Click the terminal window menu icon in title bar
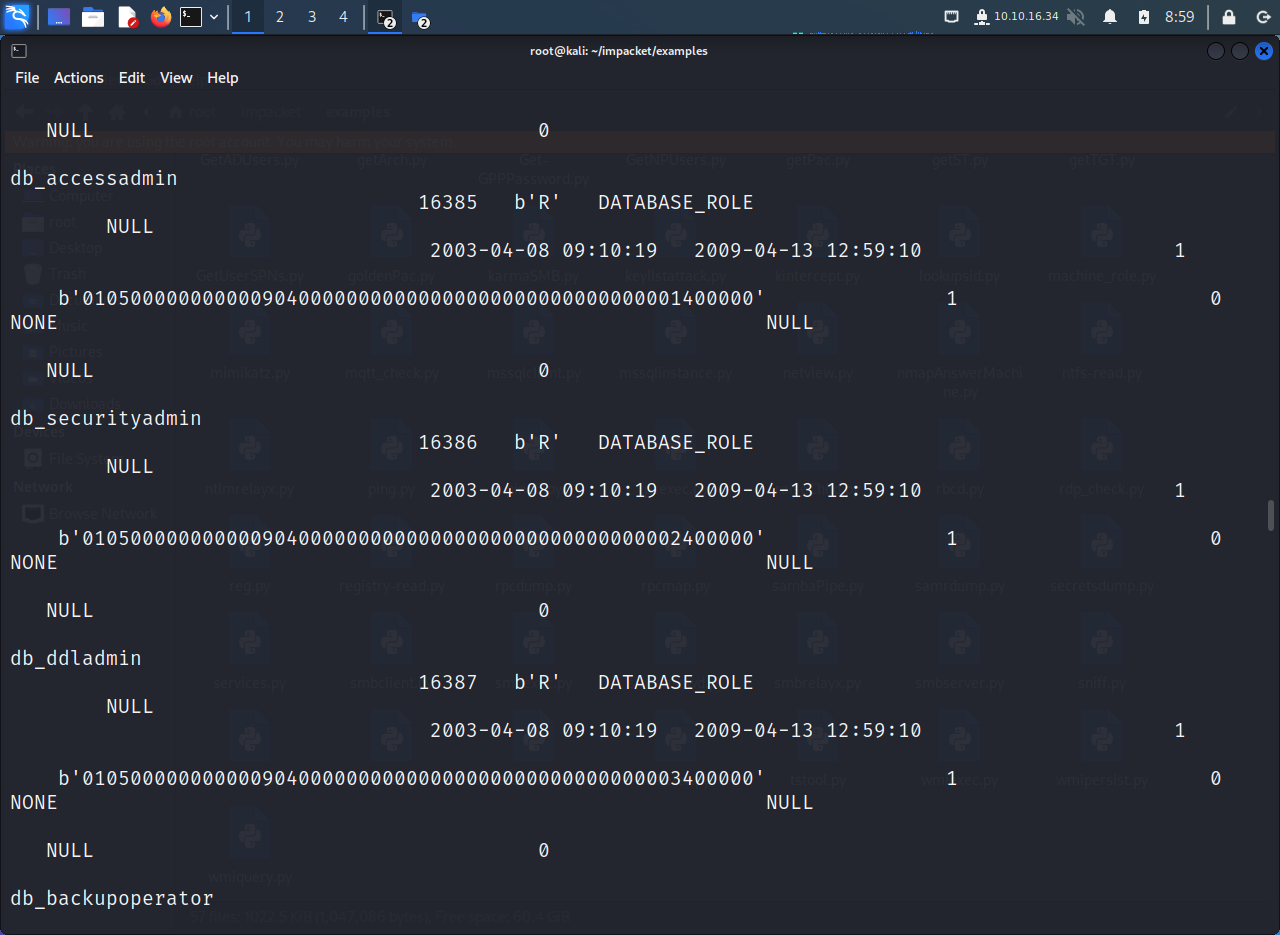 (x=19, y=51)
